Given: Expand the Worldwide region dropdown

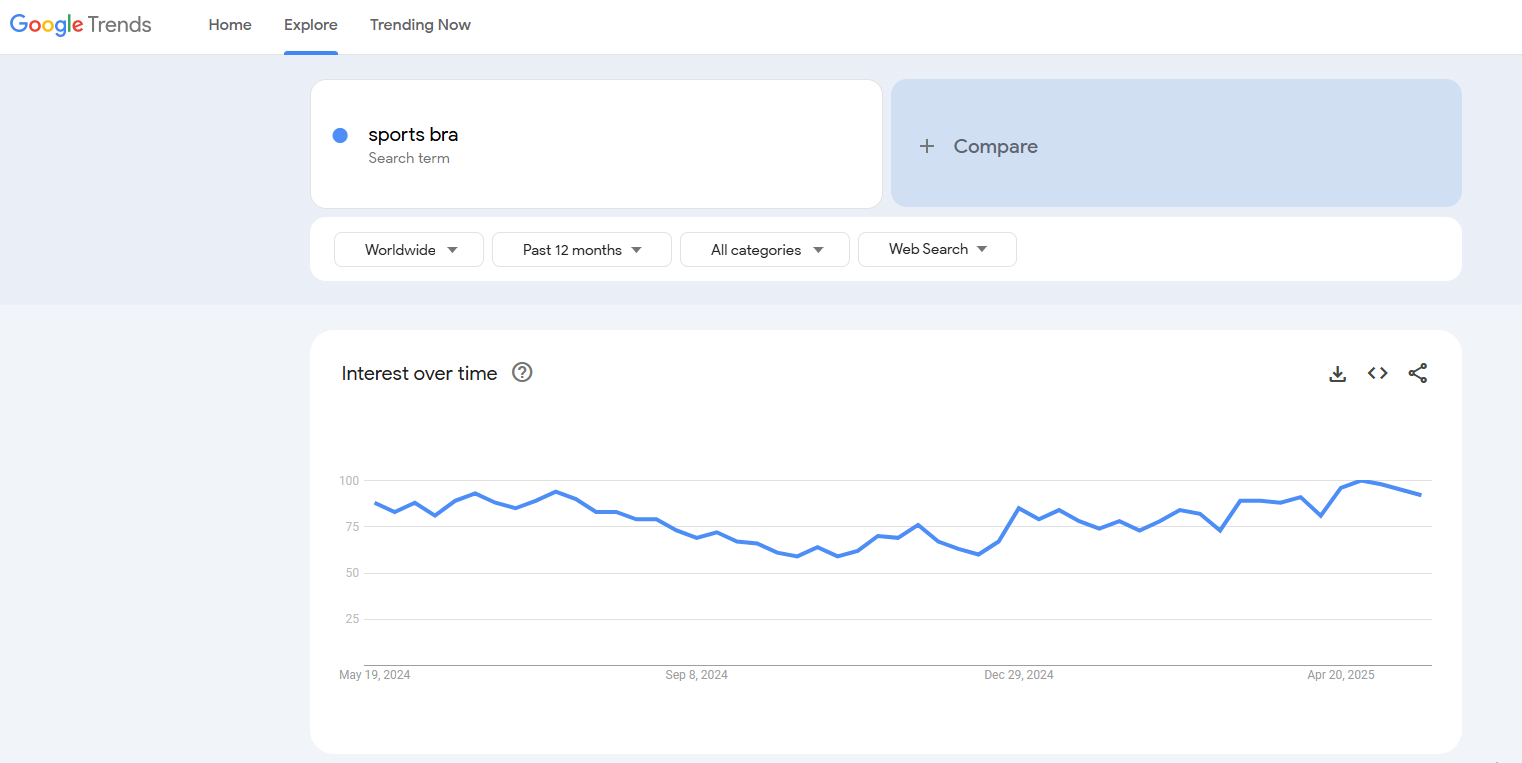Looking at the screenshot, I should click(x=409, y=250).
